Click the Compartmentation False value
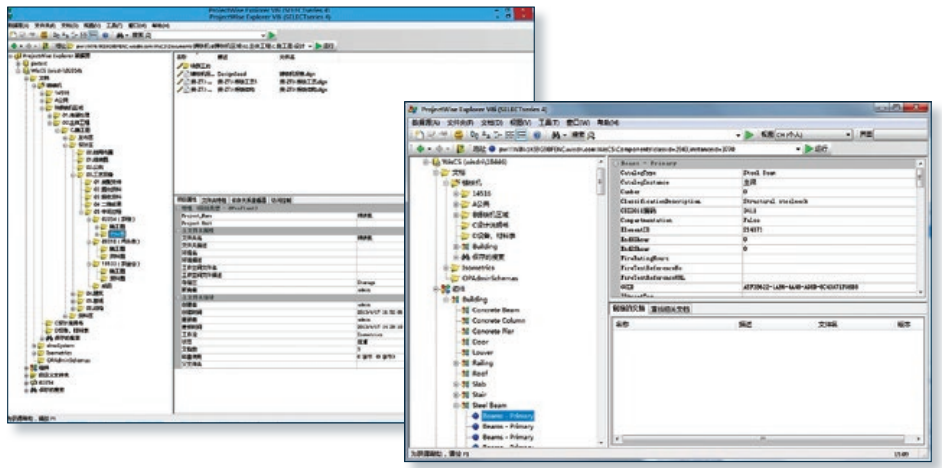The width and height of the screenshot is (942, 468). (752, 220)
